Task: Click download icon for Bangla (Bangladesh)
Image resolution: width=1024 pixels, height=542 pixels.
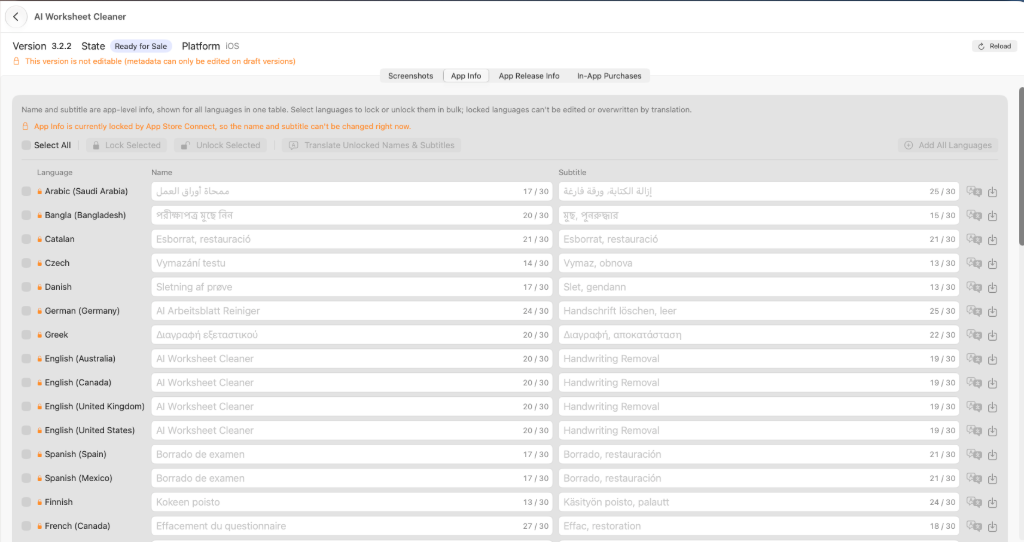Action: (993, 215)
